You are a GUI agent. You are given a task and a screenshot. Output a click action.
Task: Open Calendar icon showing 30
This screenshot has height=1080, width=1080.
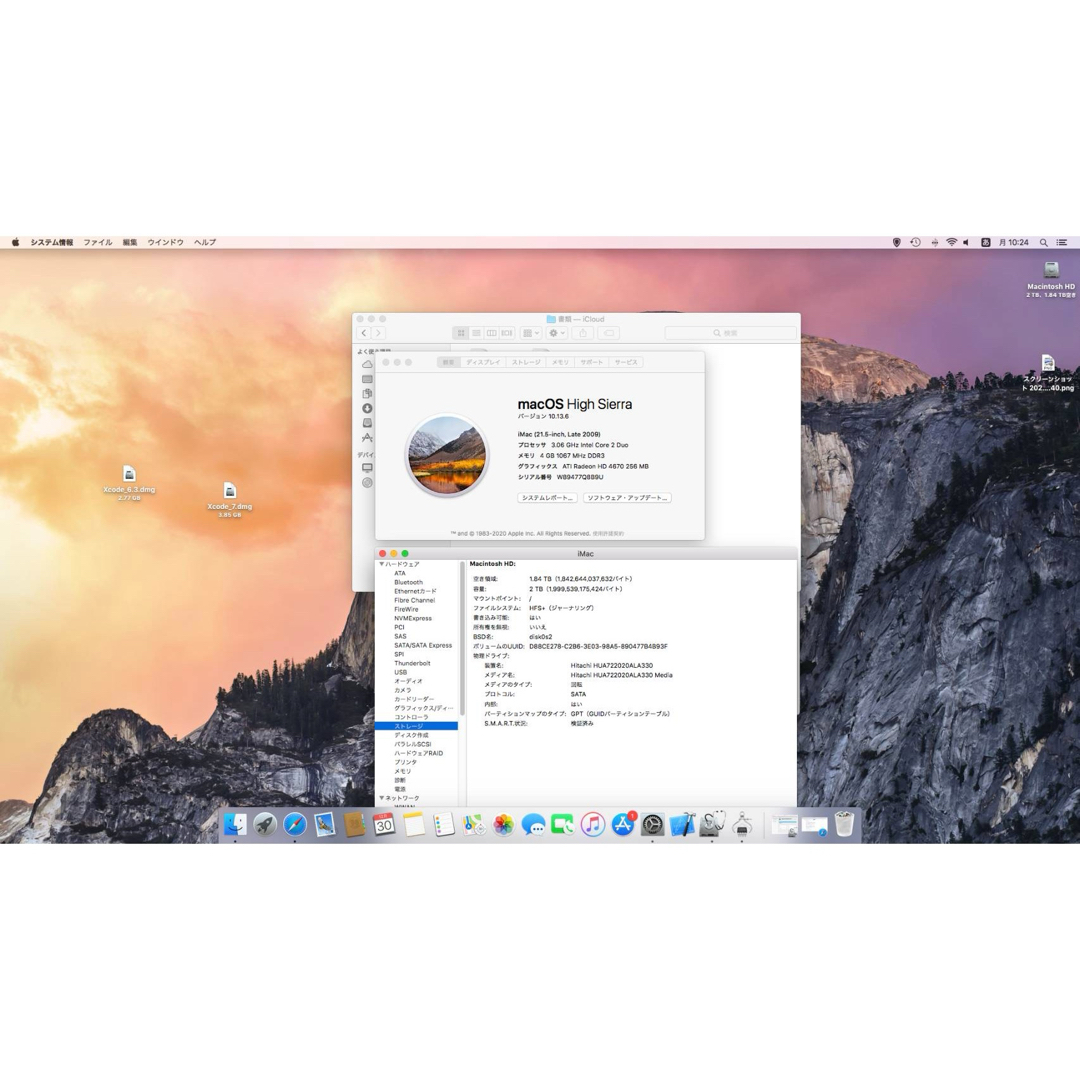[x=384, y=824]
